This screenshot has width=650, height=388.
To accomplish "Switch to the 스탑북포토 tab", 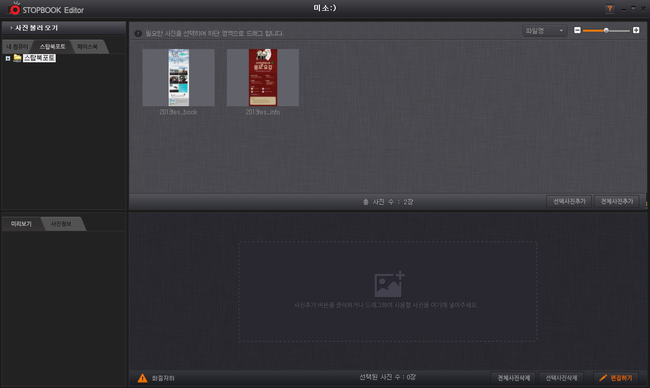I will [x=53, y=46].
